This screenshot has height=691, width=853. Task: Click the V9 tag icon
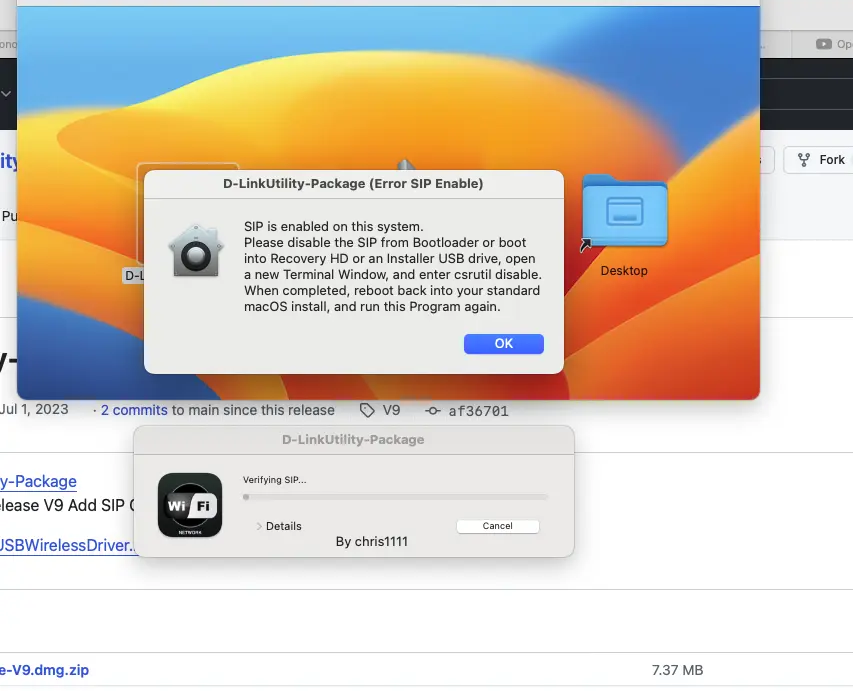coord(367,410)
